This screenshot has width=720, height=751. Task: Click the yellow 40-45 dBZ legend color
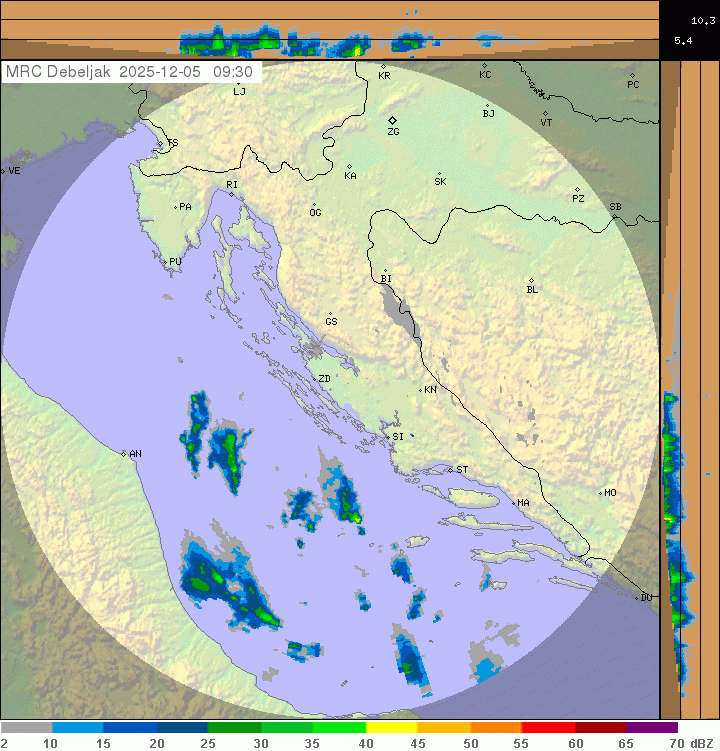[392, 728]
